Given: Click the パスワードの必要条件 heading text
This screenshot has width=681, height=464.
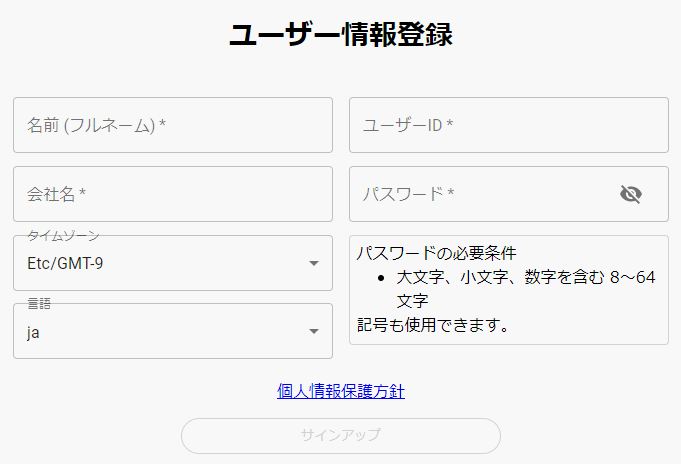Looking at the screenshot, I should (x=436, y=253).
